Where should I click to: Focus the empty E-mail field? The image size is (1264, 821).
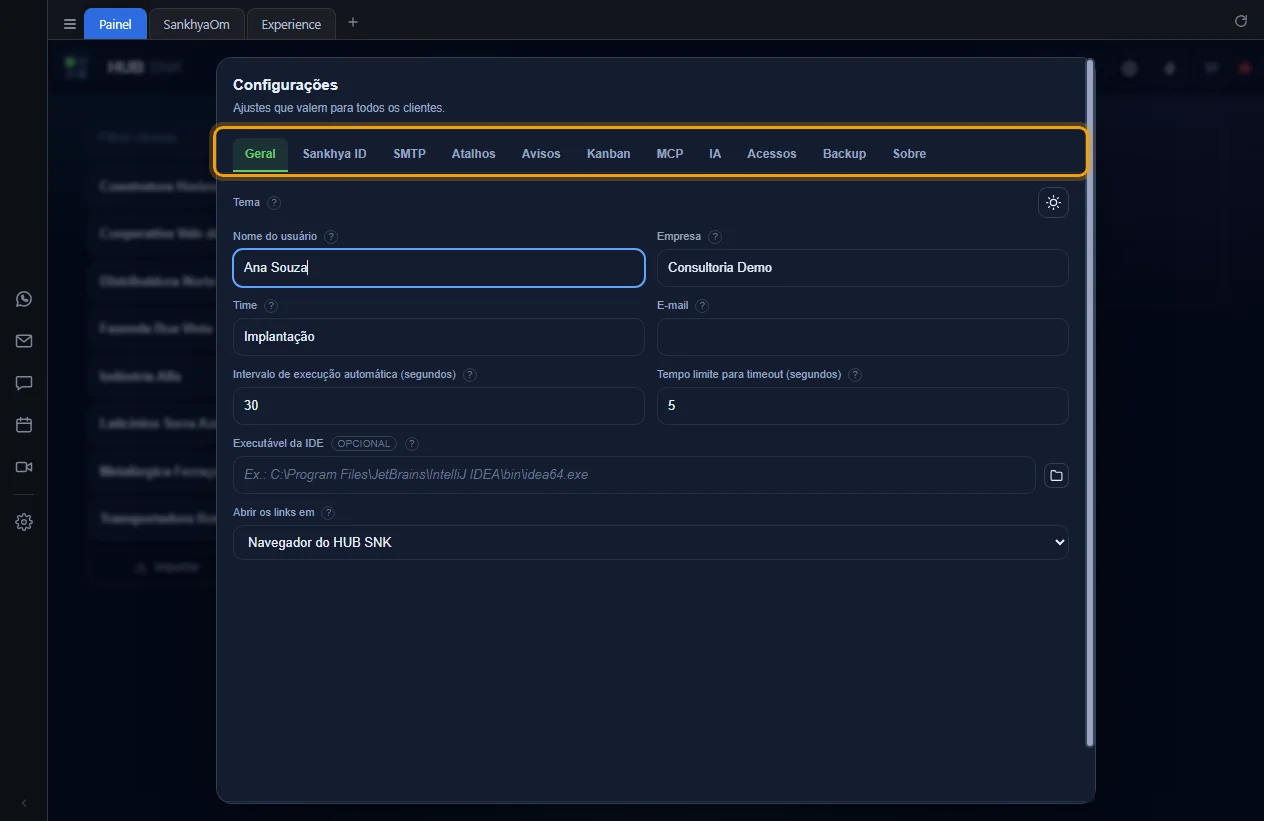863,337
